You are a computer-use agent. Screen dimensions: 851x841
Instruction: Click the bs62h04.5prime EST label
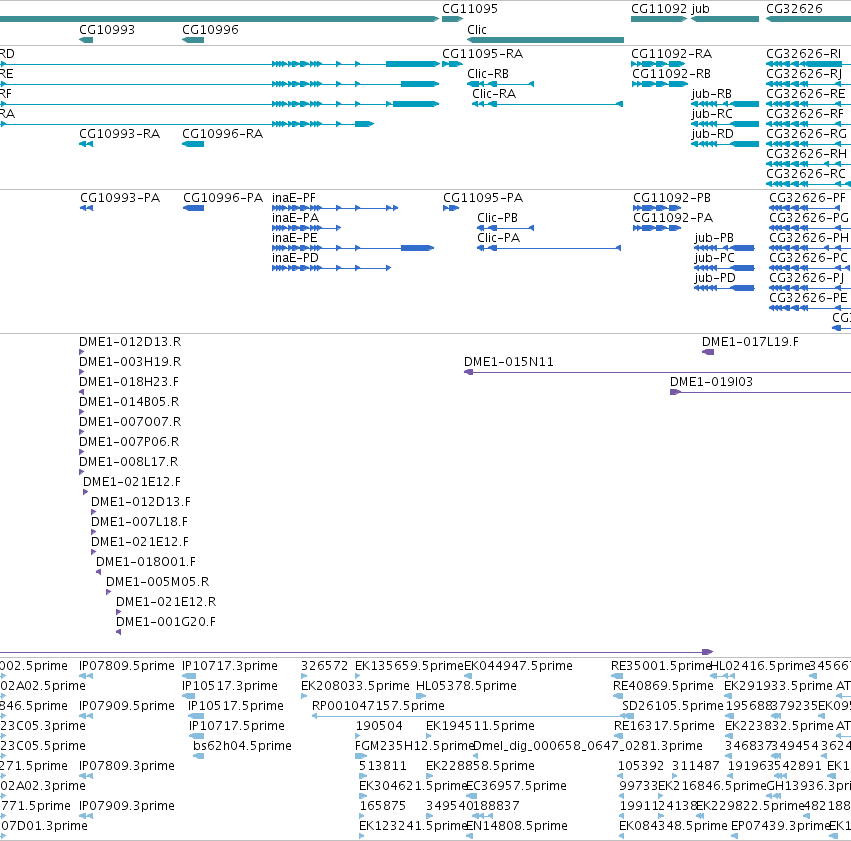[x=243, y=746]
